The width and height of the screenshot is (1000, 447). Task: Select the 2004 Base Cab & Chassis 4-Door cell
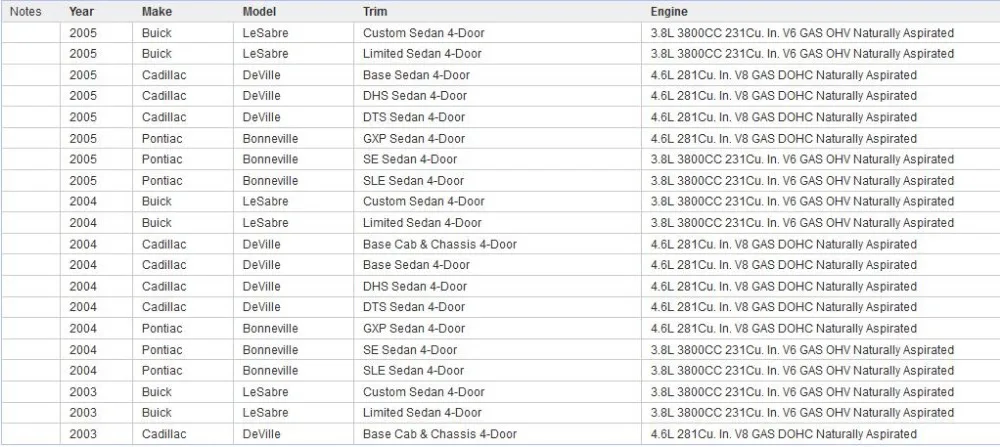click(x=497, y=244)
